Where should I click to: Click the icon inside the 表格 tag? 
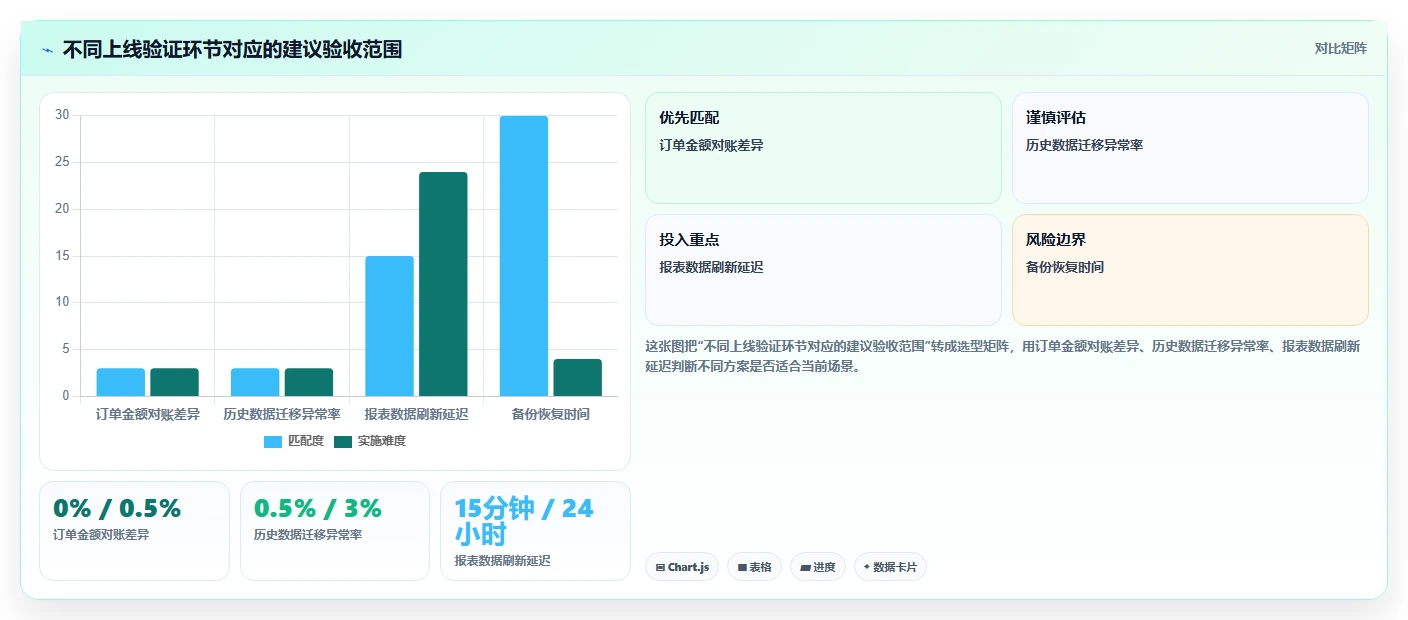pyautogui.click(x=742, y=568)
